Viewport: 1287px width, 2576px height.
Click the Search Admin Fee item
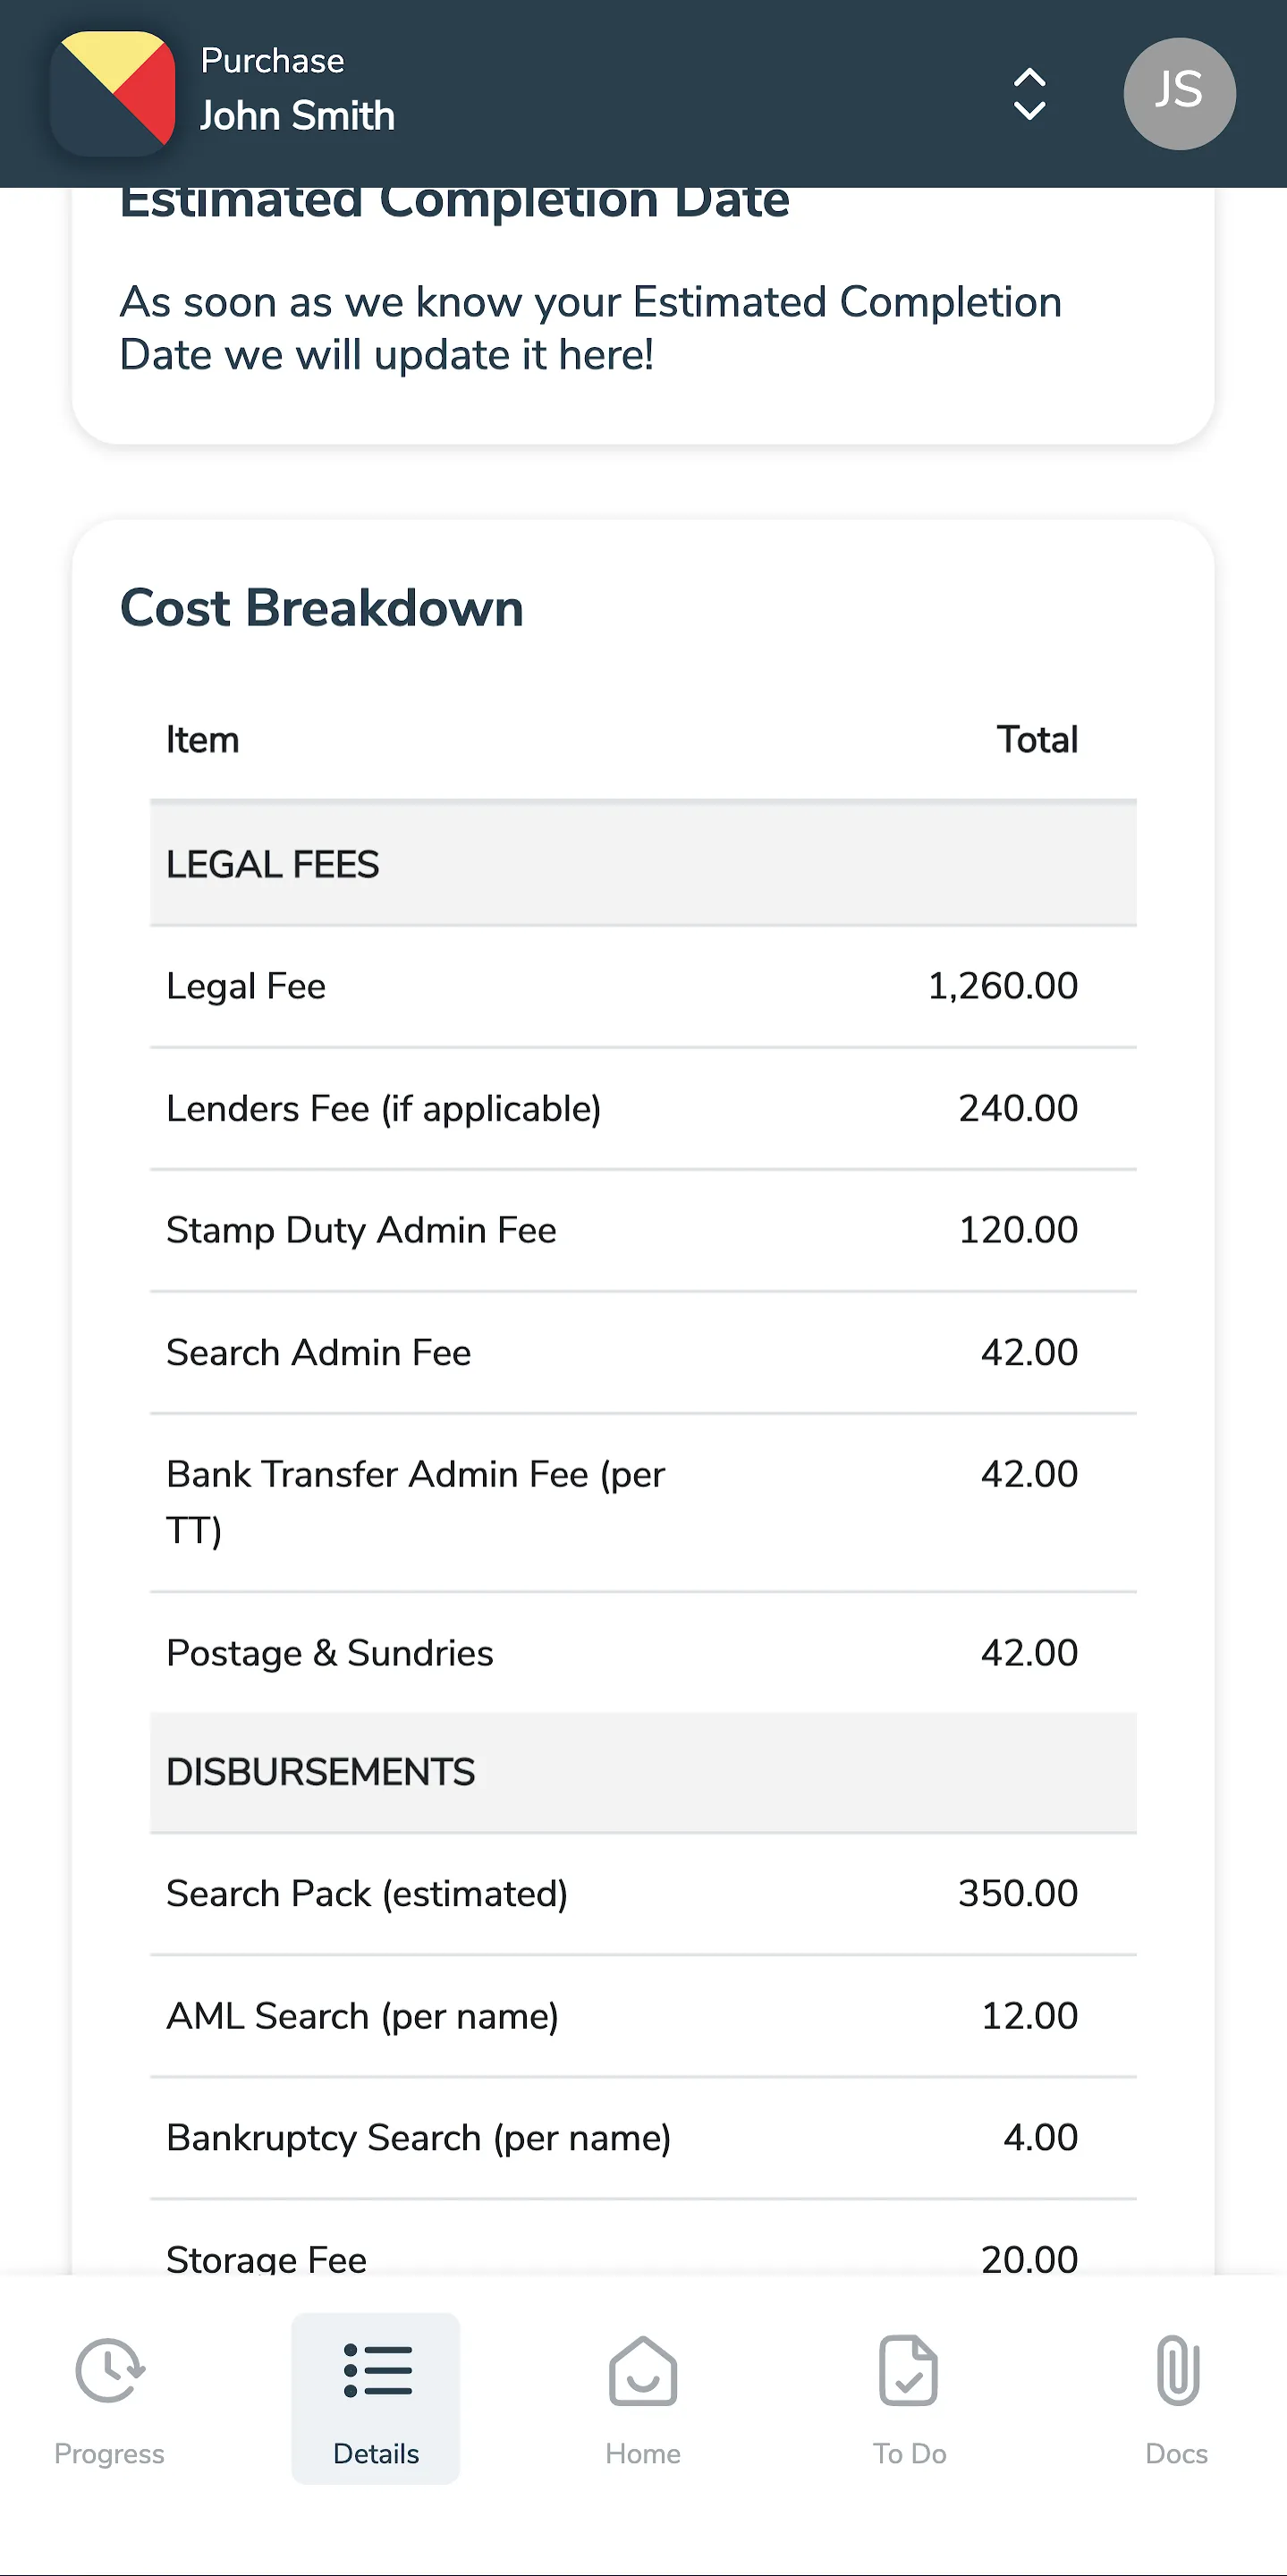[x=319, y=1352]
